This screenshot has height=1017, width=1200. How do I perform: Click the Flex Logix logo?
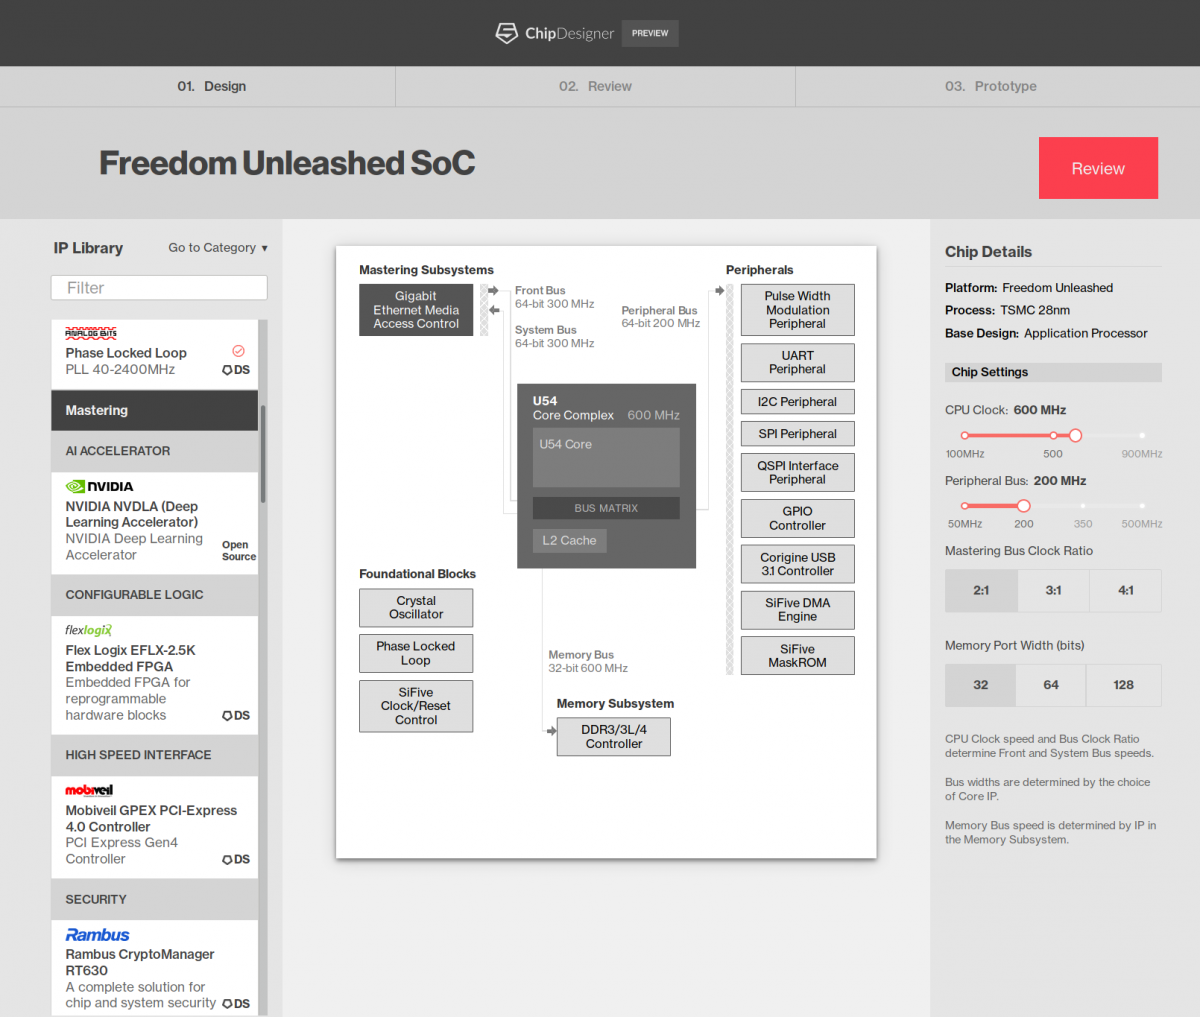(x=89, y=630)
